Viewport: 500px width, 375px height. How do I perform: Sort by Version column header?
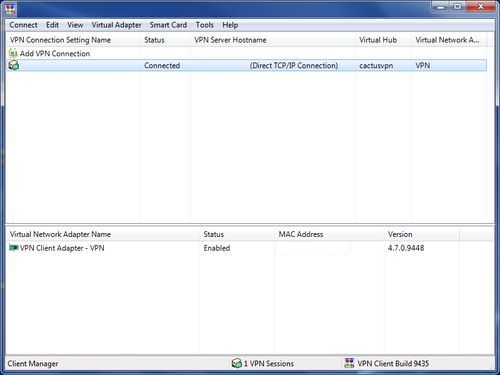click(x=422, y=234)
